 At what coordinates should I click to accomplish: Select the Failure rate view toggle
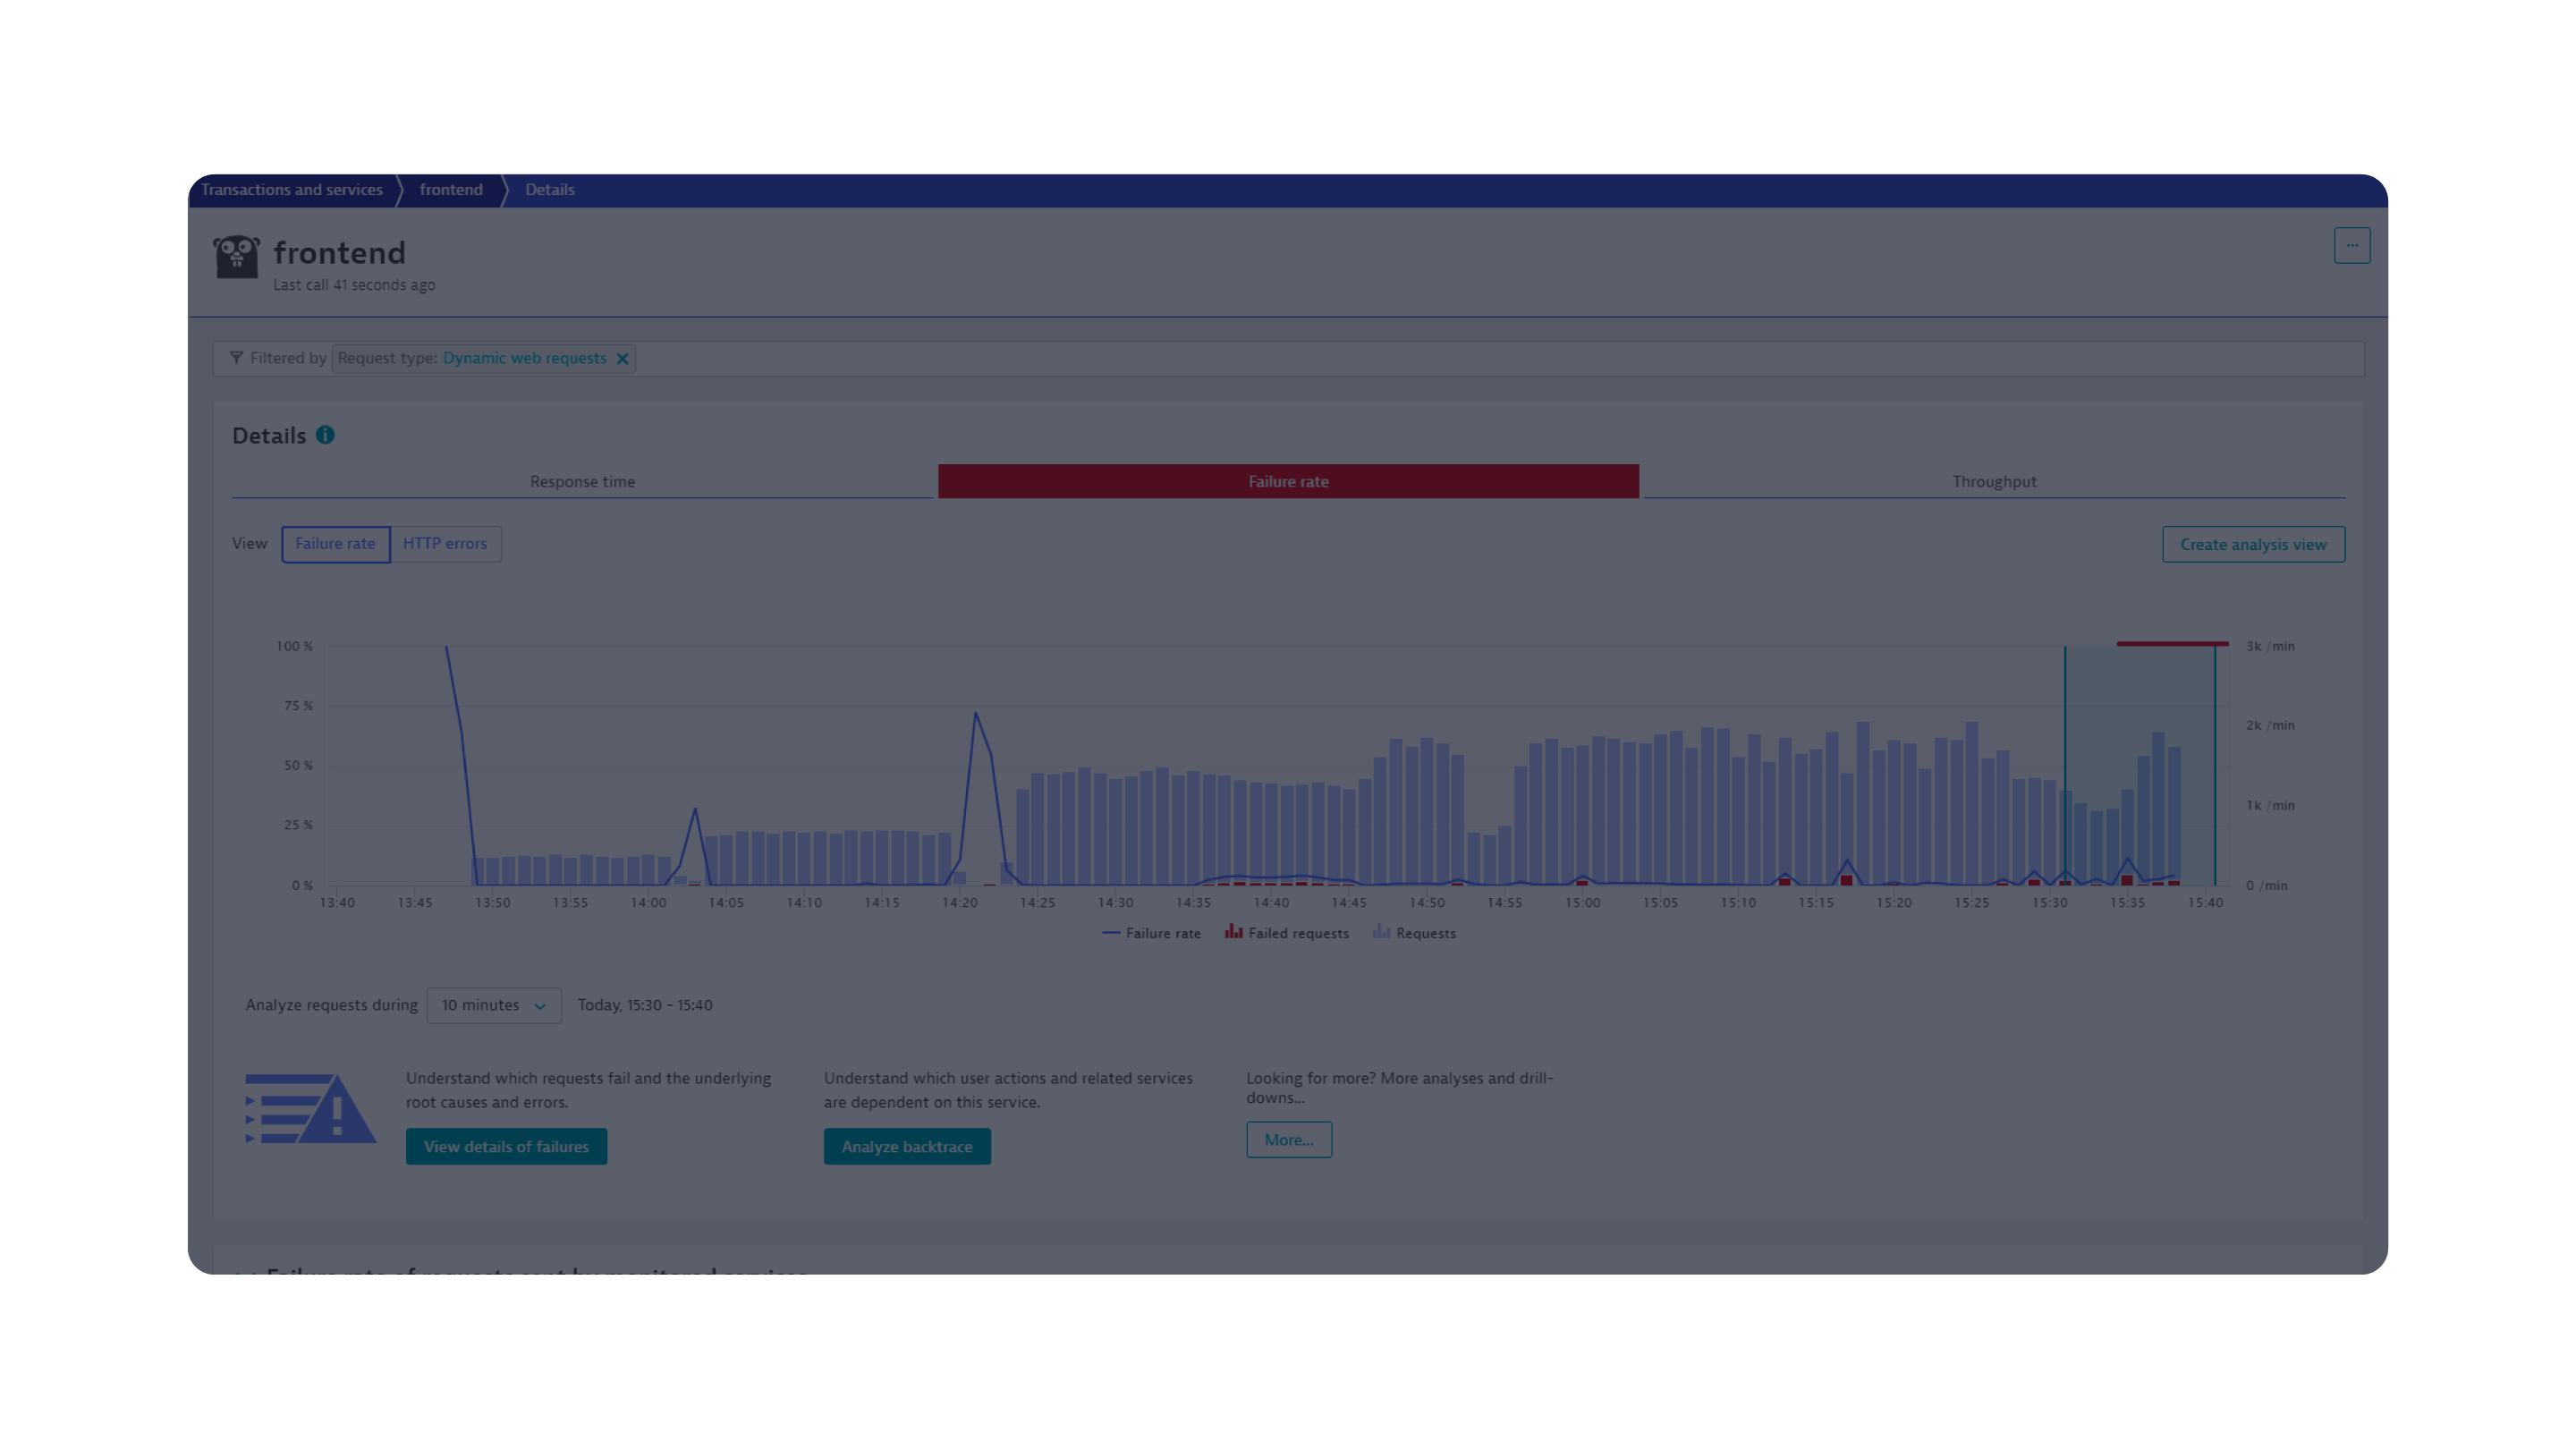[335, 544]
